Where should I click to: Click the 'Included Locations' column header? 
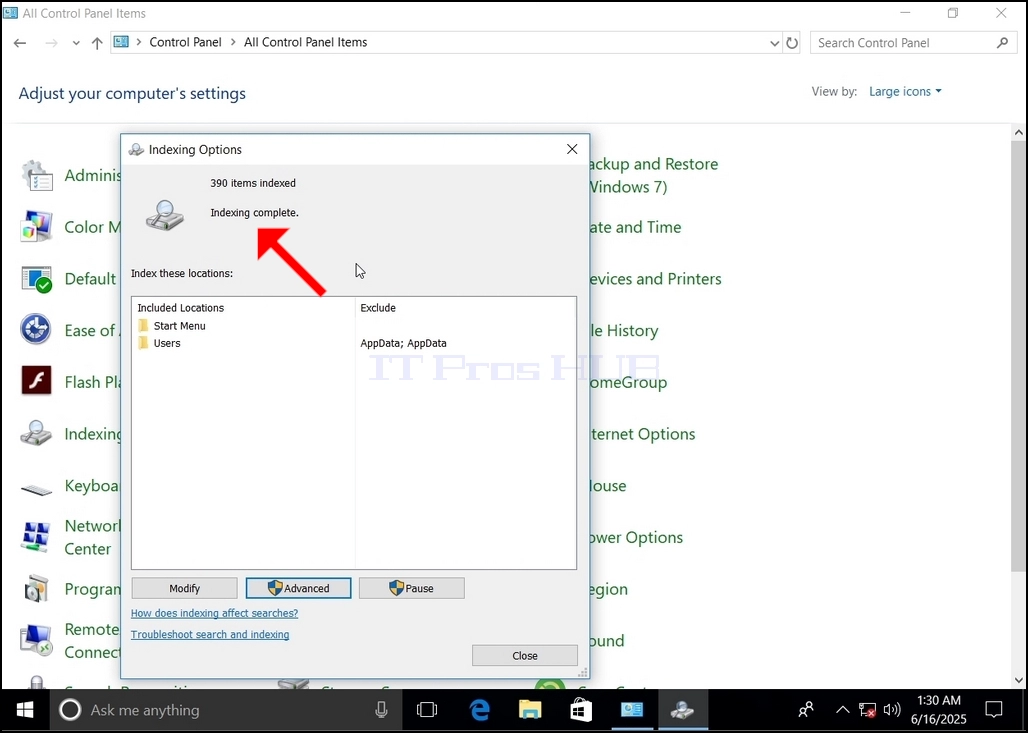180,307
